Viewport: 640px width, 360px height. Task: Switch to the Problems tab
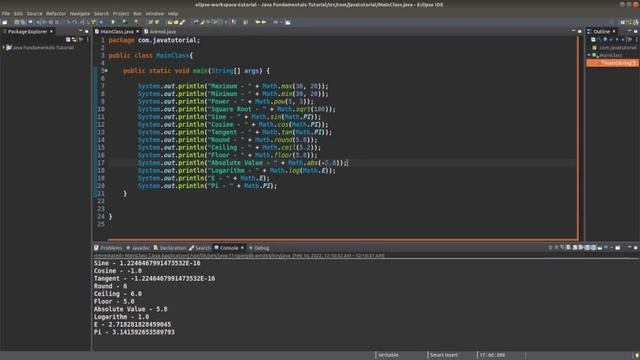(x=108, y=248)
